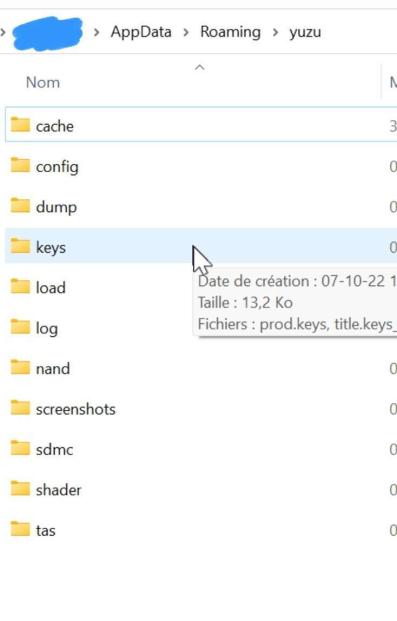Select the tas folder row
Screen dimensions: 397x621
[201, 530]
